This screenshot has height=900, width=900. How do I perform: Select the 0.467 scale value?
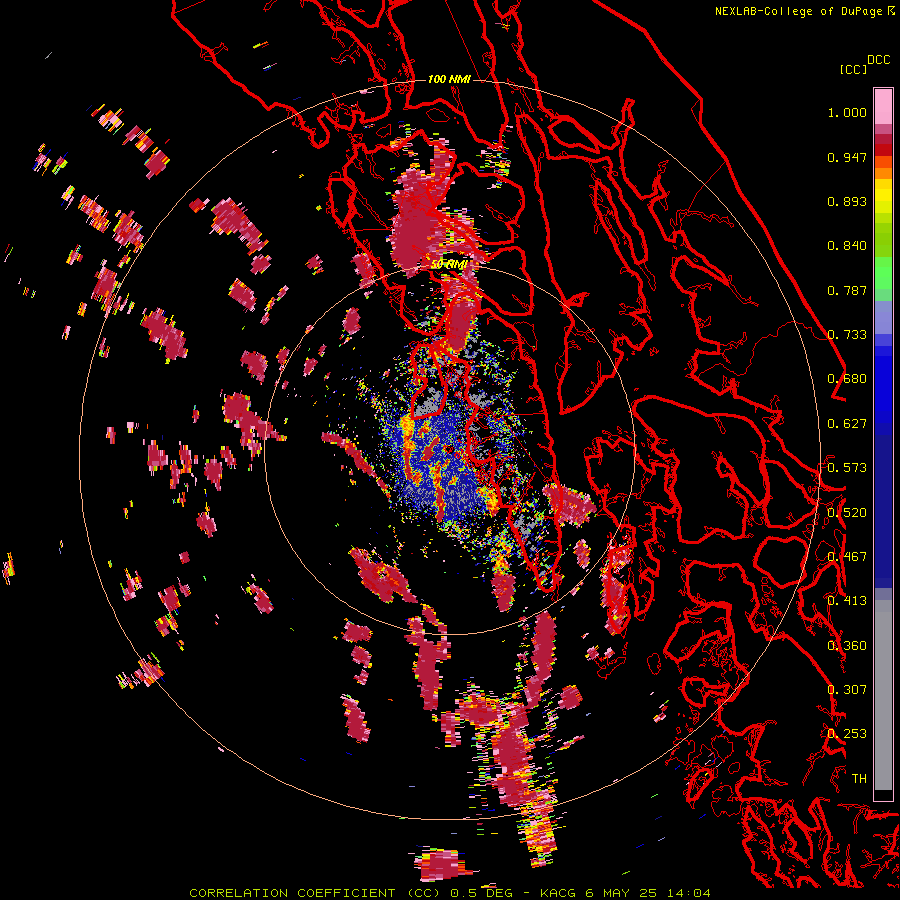pyautogui.click(x=847, y=557)
